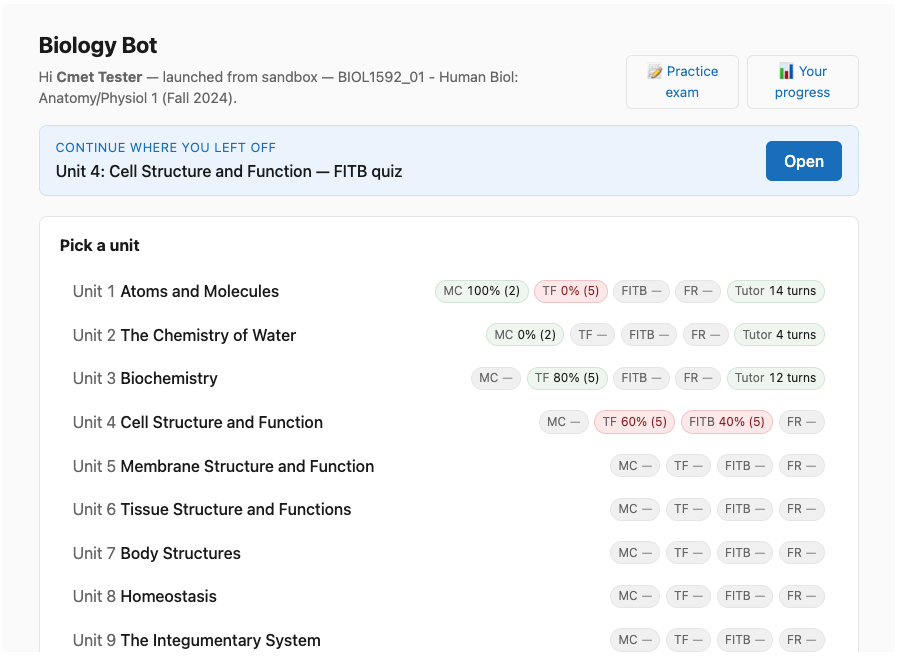Image resolution: width=898 pixels, height=664 pixels.
Task: Open the Unit 4 FITB quiz
Action: pos(804,161)
